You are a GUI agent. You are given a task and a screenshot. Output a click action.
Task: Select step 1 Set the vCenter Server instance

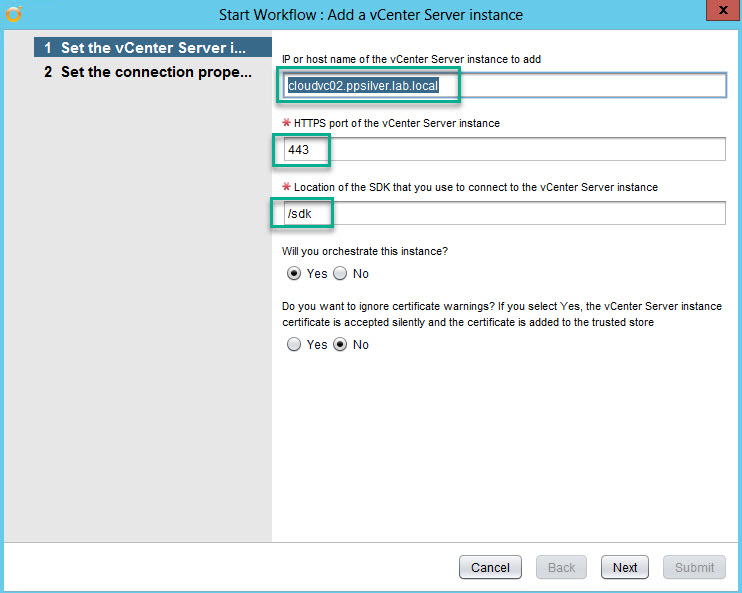(153, 47)
